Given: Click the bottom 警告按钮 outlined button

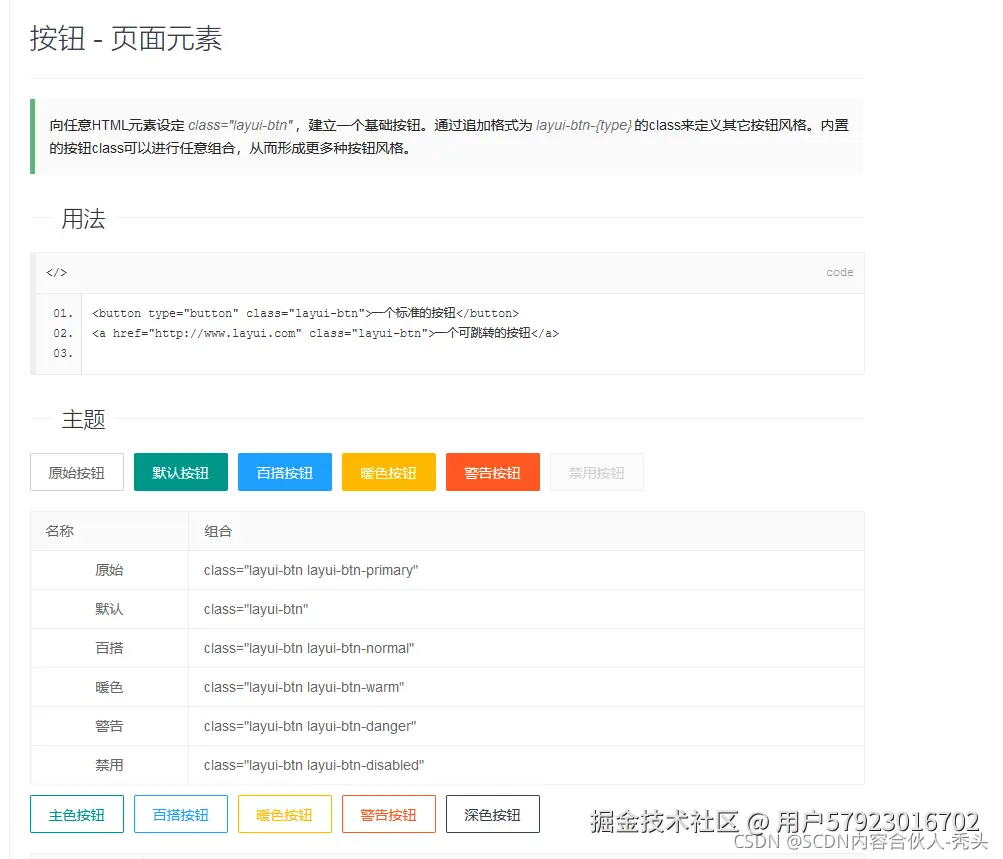Looking at the screenshot, I should 388,814.
